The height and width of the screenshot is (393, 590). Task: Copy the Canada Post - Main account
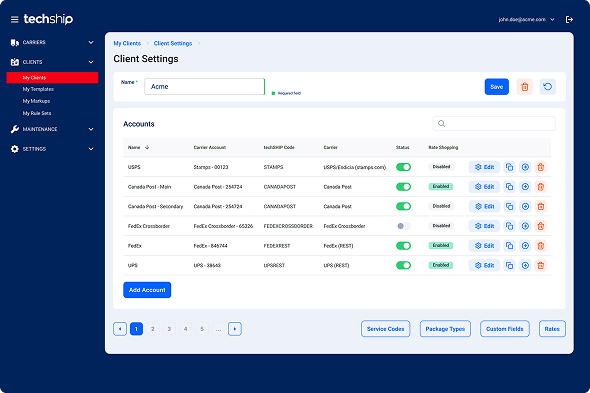point(509,187)
